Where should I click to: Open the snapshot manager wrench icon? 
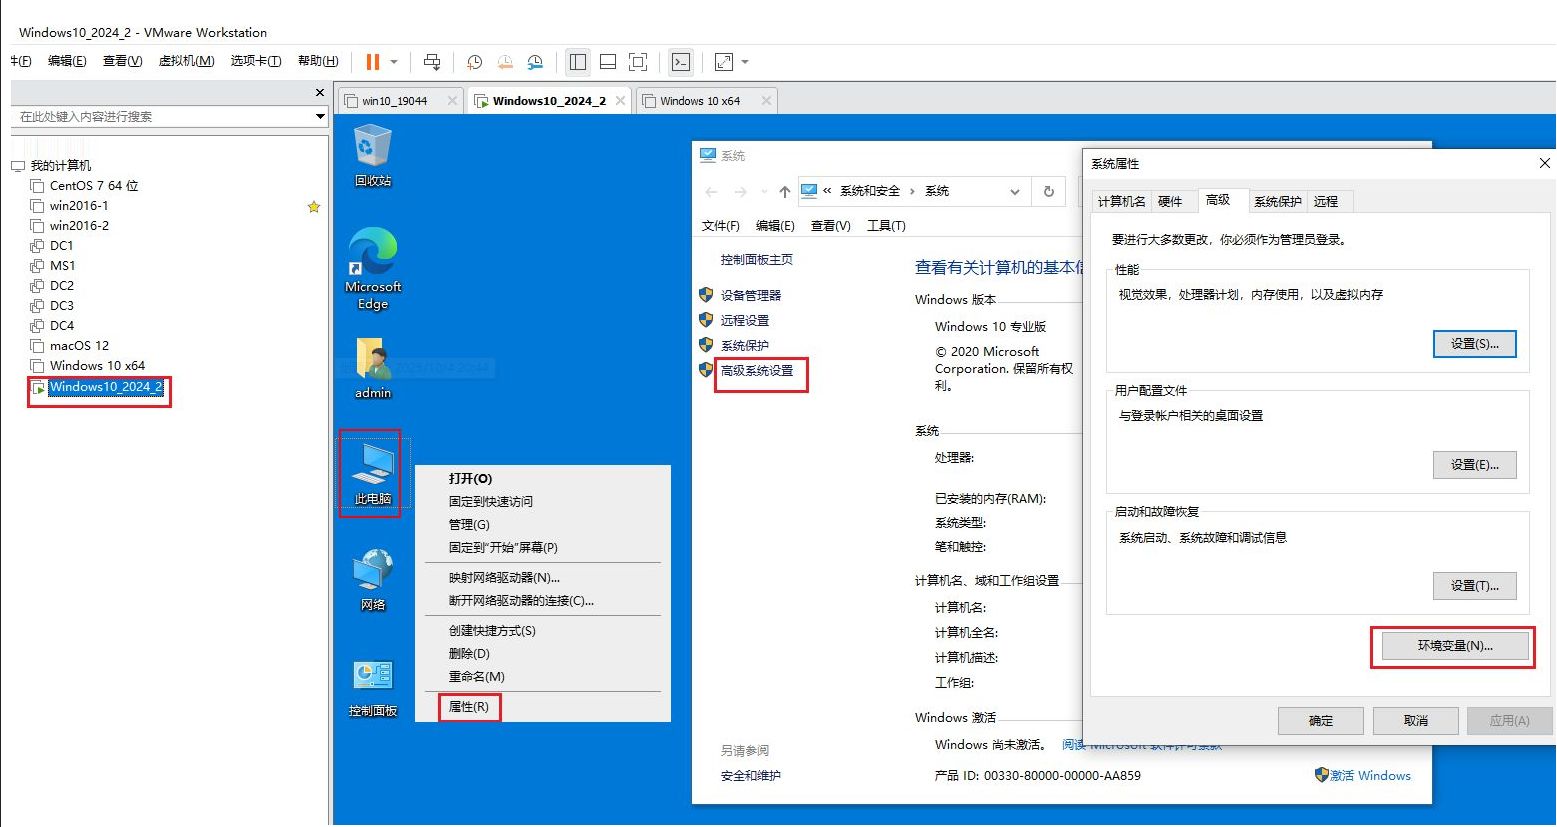[x=536, y=62]
